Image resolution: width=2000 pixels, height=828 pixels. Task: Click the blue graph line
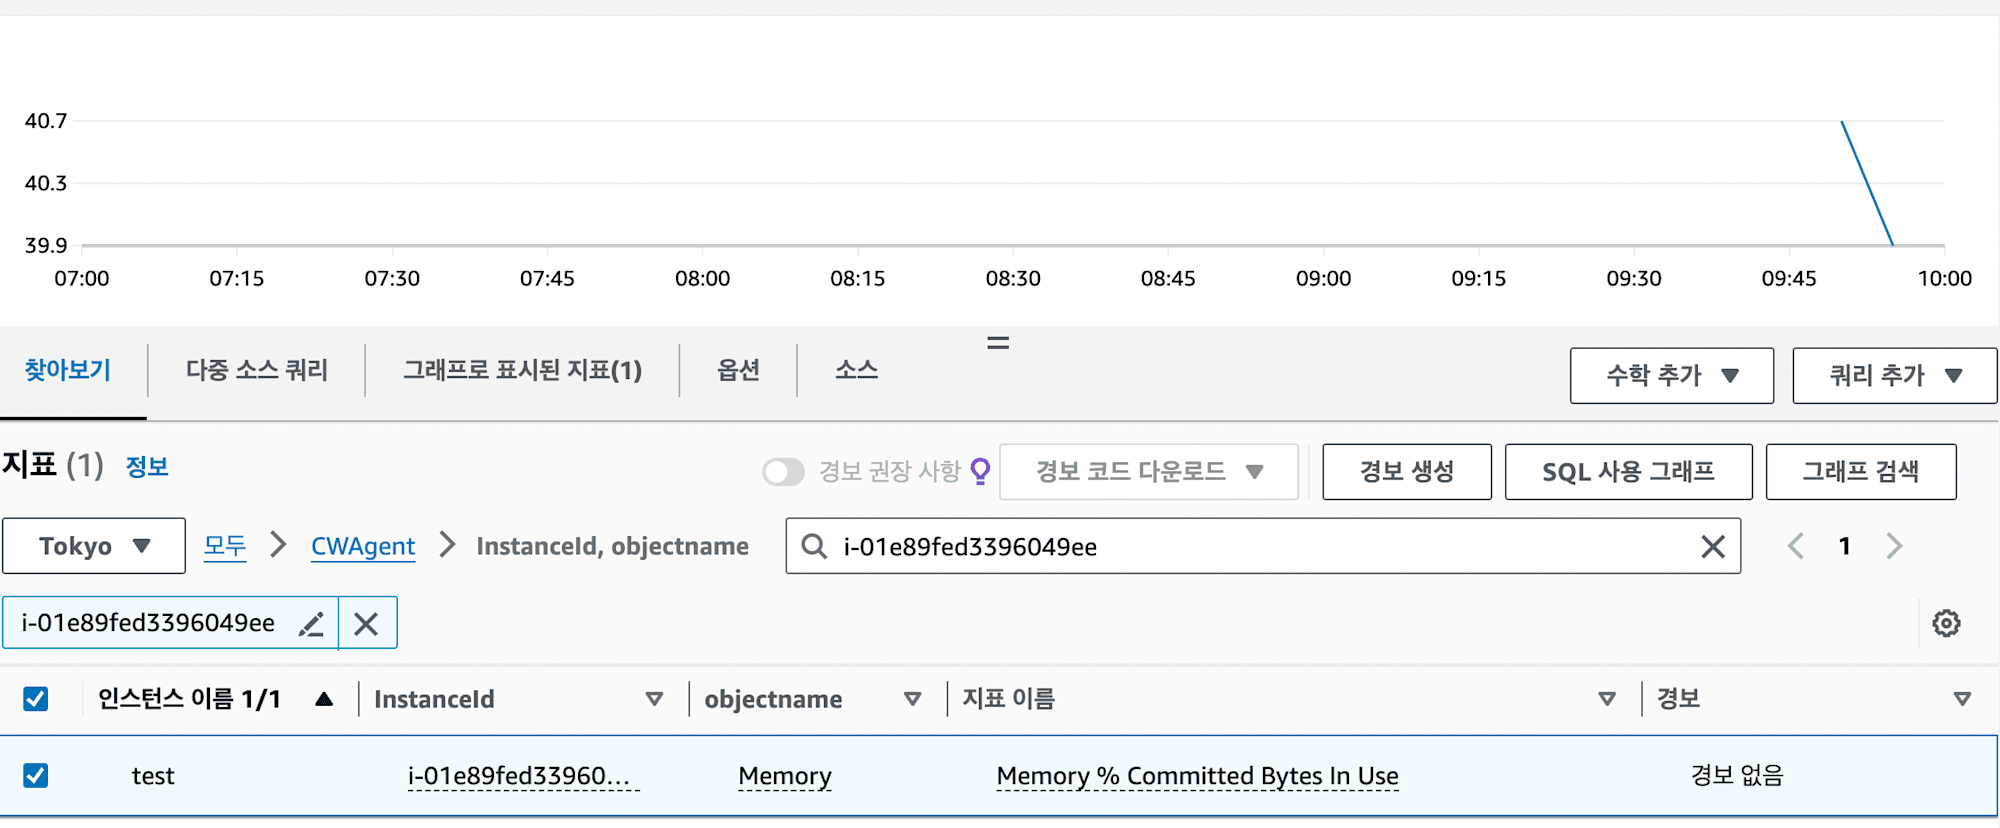1867,183
